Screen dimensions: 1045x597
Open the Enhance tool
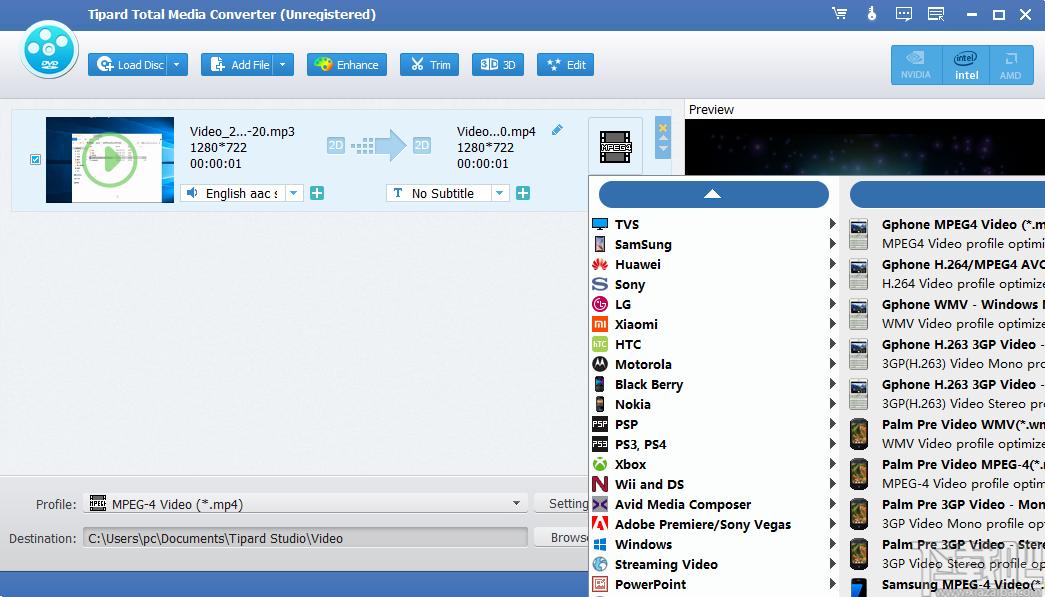click(347, 65)
